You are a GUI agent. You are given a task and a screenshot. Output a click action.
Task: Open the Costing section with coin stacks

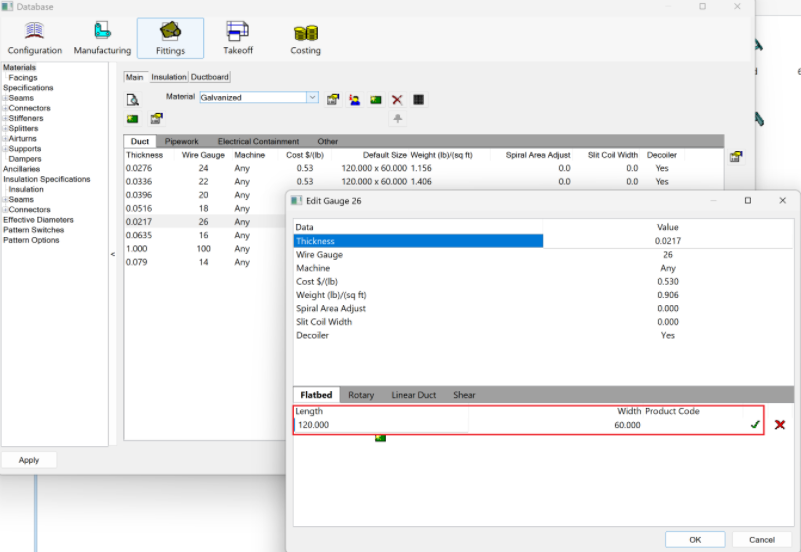click(305, 38)
